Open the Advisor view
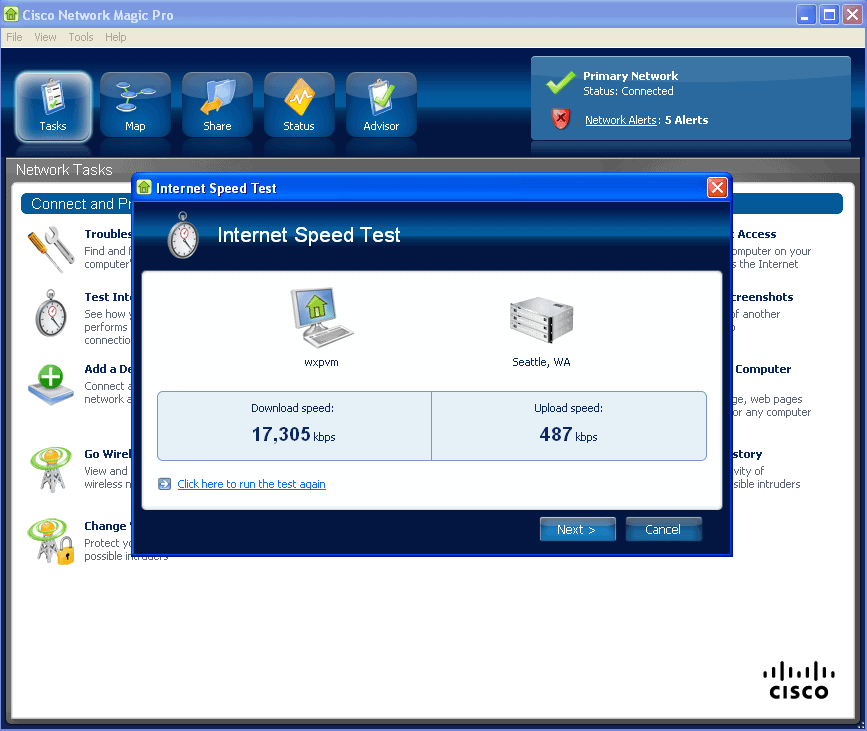Image resolution: width=867 pixels, height=731 pixels. tap(381, 105)
